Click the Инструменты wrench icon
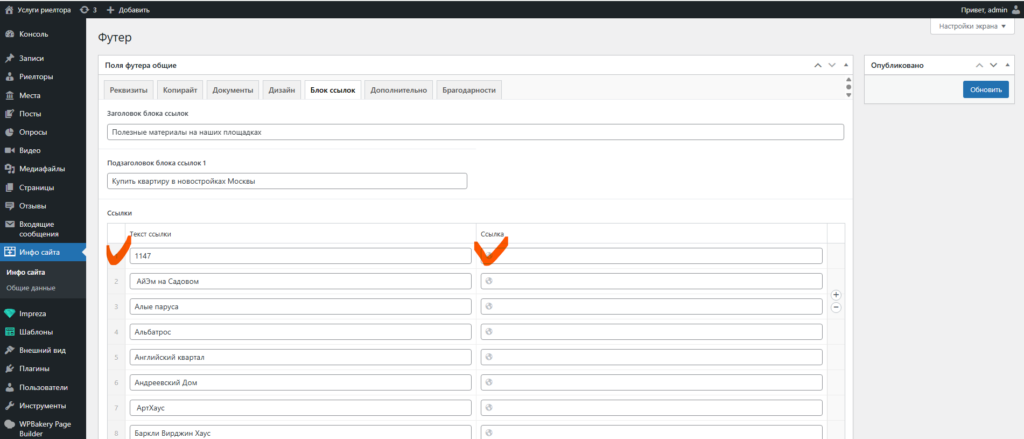The height and width of the screenshot is (439, 1024). [x=10, y=405]
